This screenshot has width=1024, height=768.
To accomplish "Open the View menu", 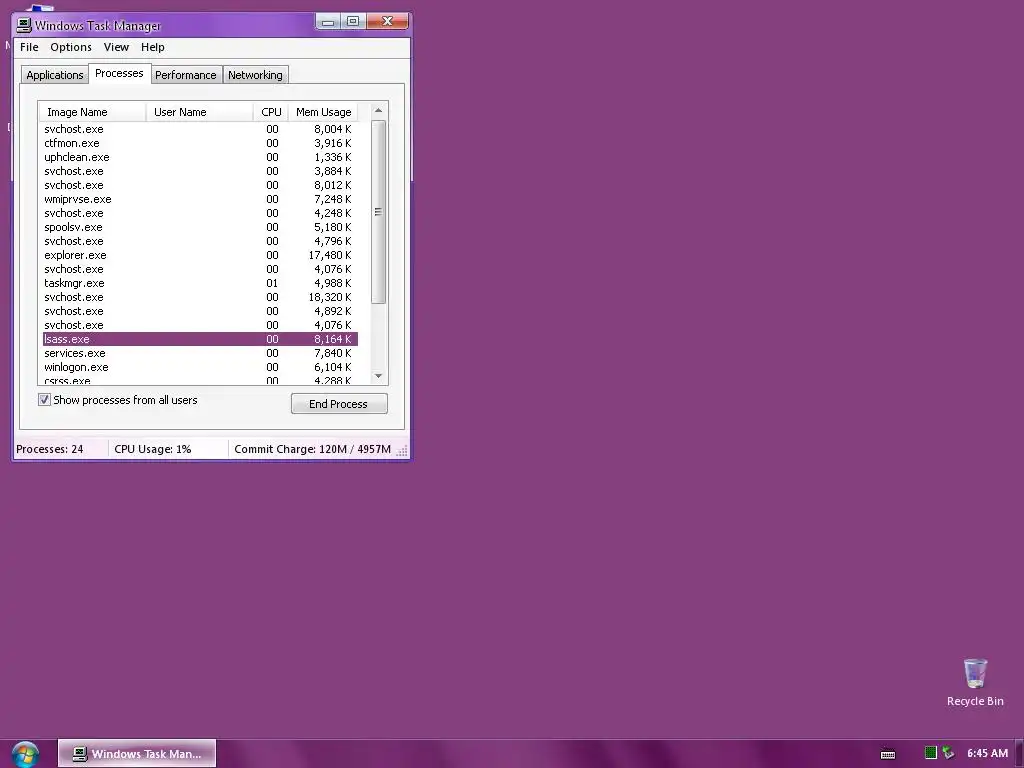I will 116,47.
